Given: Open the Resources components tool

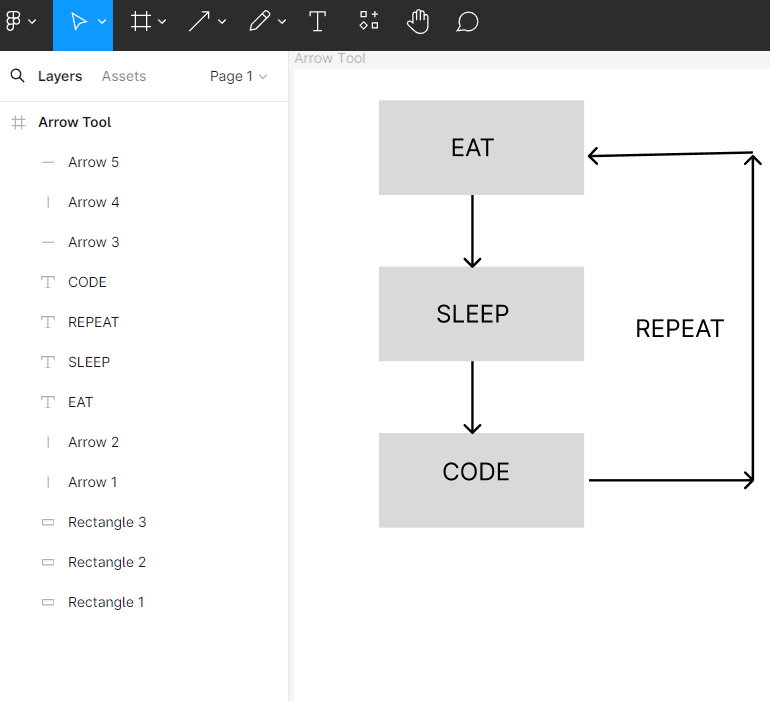Looking at the screenshot, I should [x=369, y=21].
